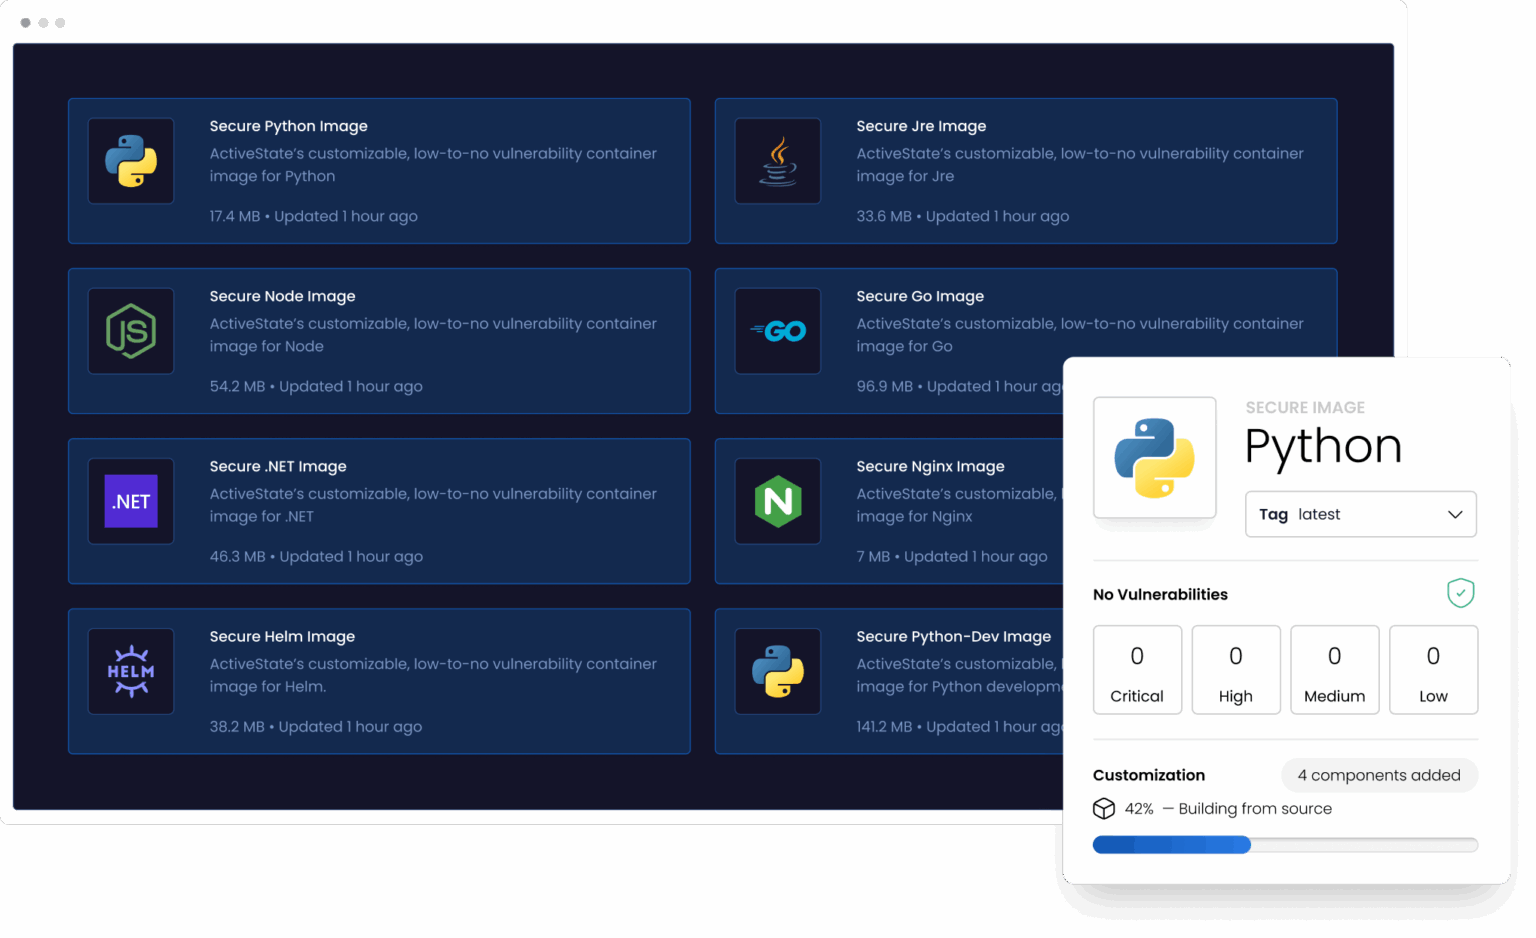The image size is (1536, 938).
Task: Click the Python-Dev image logo icon
Action: [x=778, y=671]
